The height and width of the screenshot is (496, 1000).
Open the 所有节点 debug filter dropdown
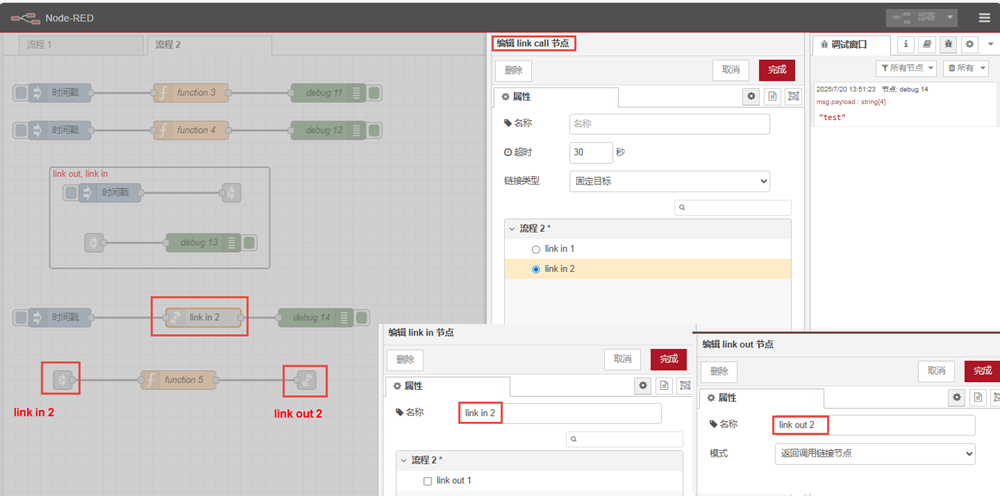click(908, 68)
